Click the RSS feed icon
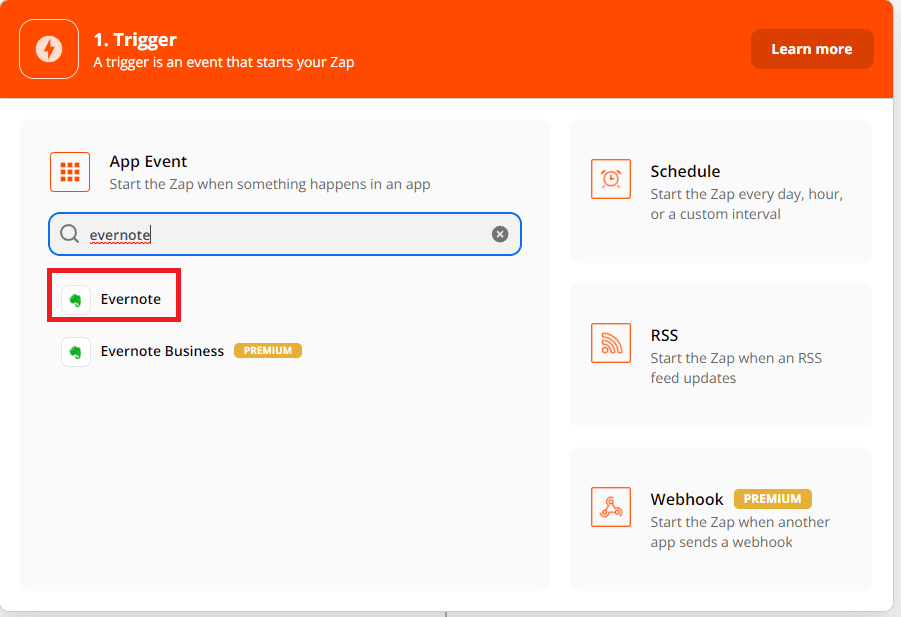This screenshot has height=617, width=901. click(x=610, y=343)
